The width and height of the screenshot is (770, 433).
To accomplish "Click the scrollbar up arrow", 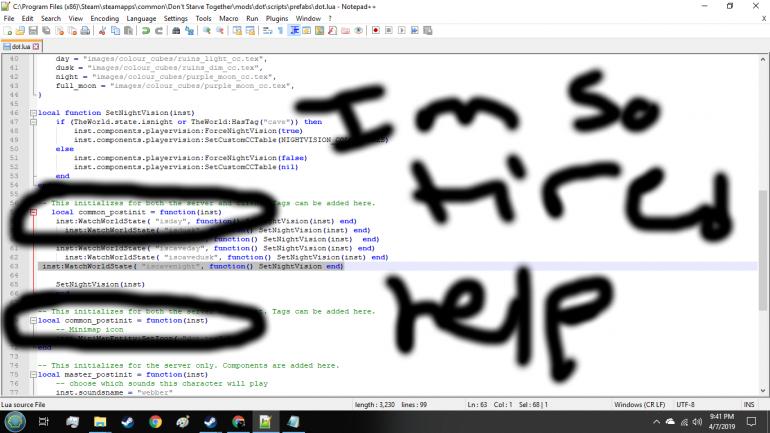I will tap(762, 59).
